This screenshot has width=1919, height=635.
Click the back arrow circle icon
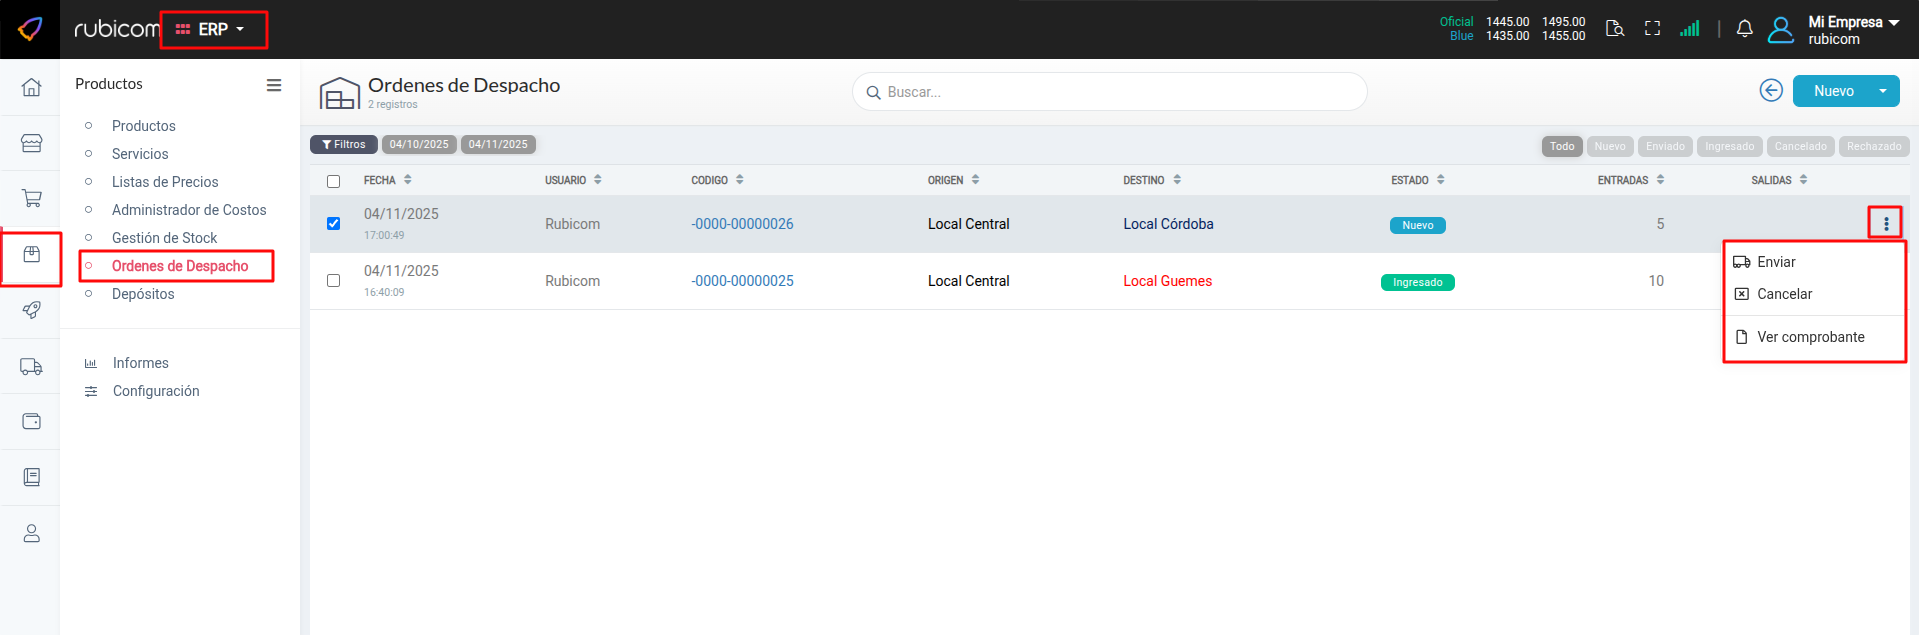[x=1770, y=91]
